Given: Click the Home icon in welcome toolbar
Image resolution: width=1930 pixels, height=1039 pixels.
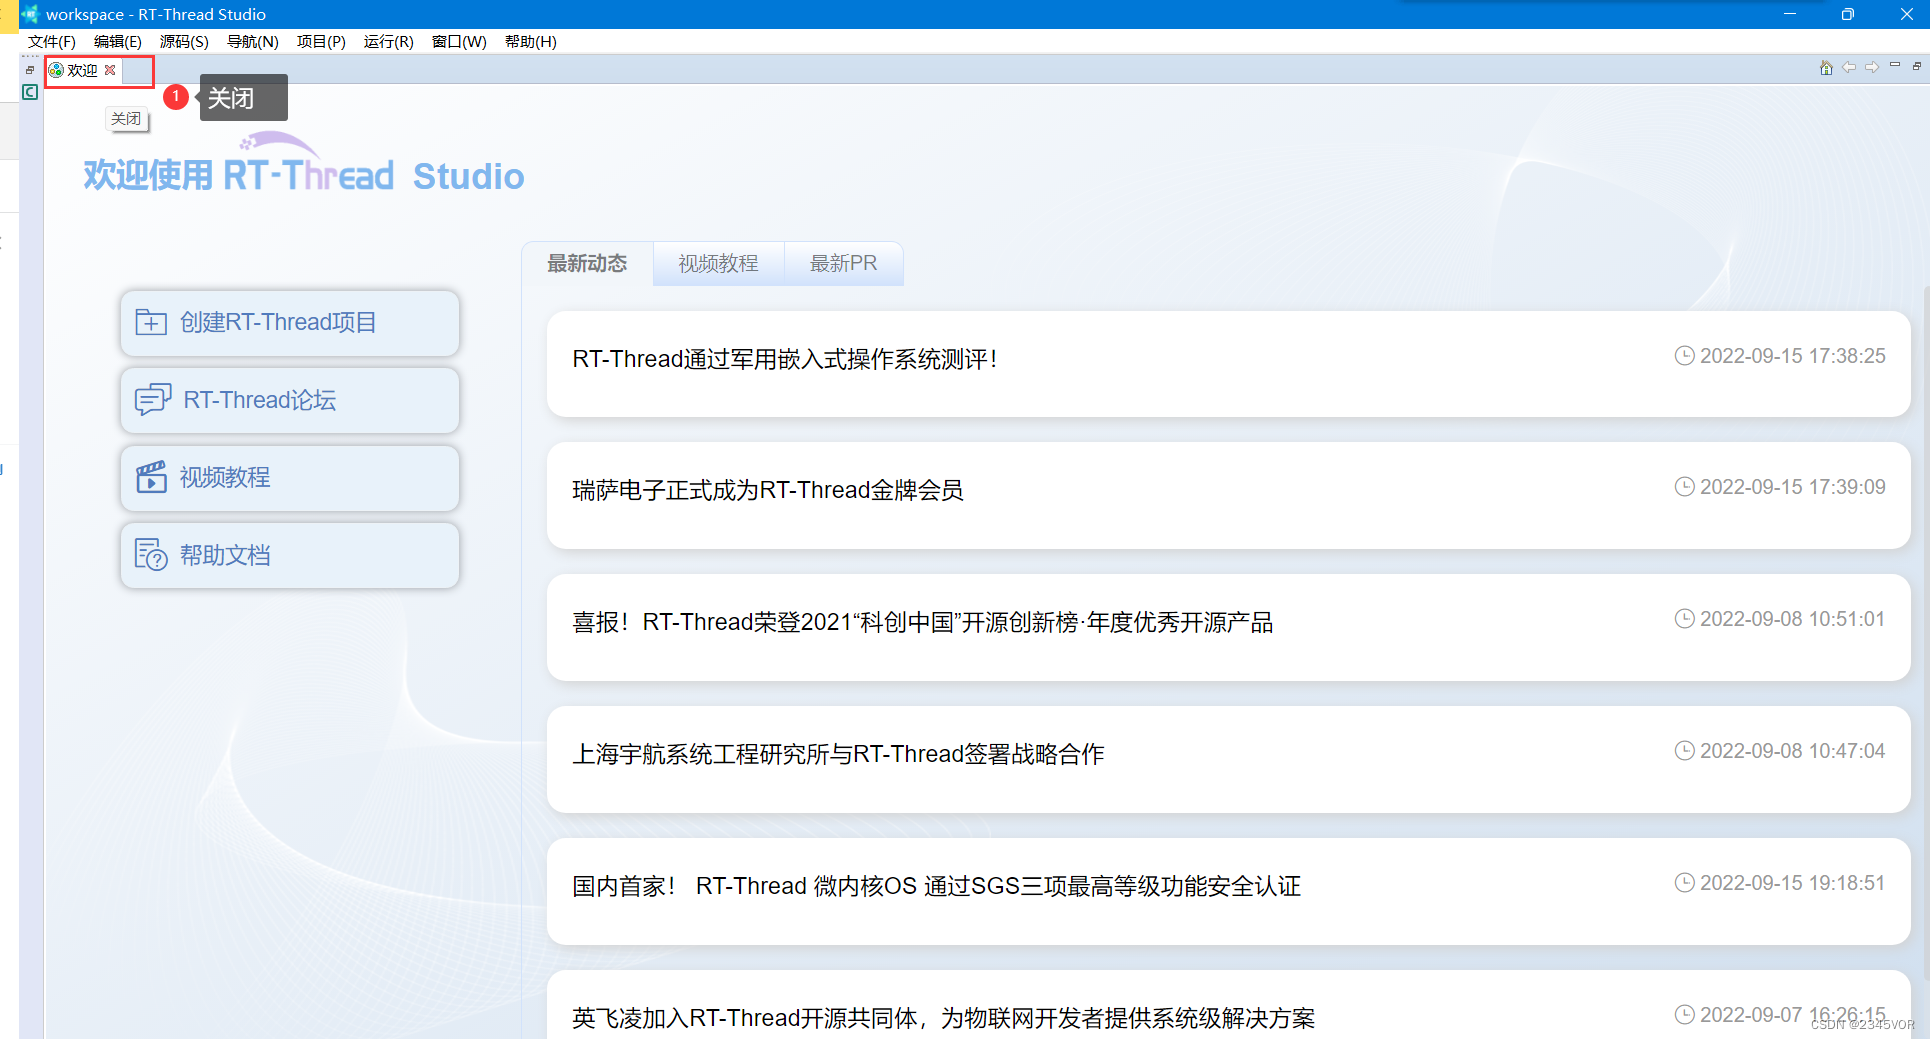Looking at the screenshot, I should click(1826, 67).
